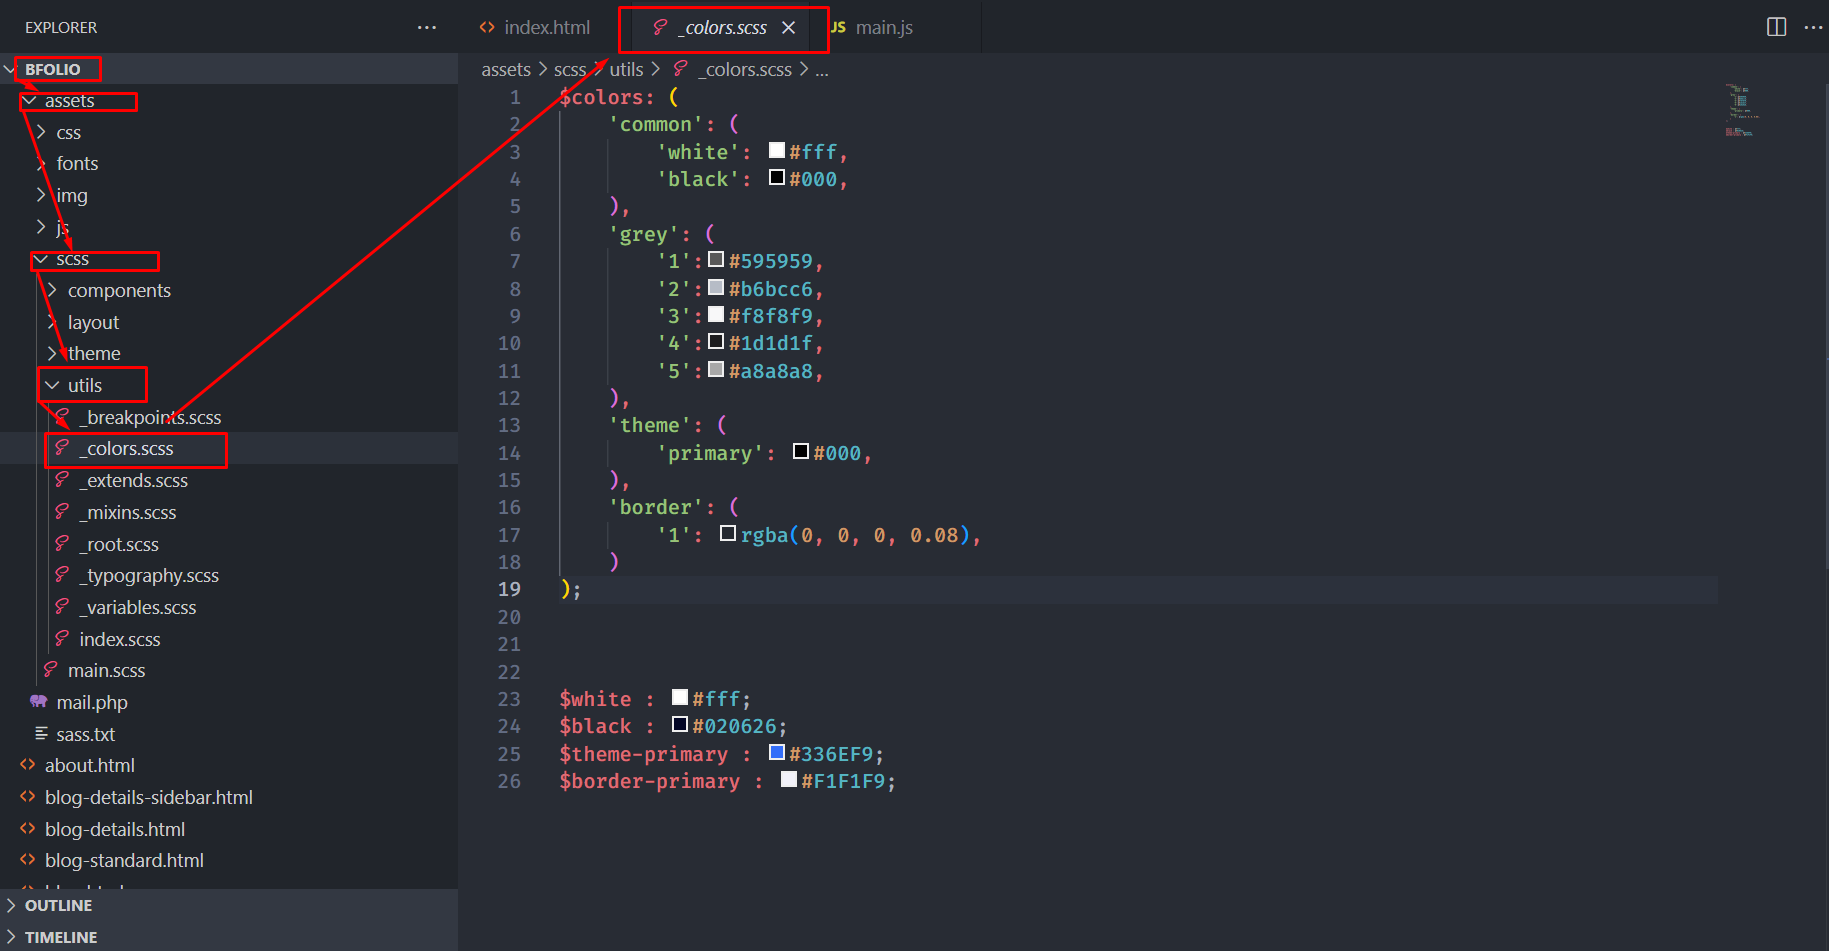Switch to the index.html tab

(x=535, y=28)
